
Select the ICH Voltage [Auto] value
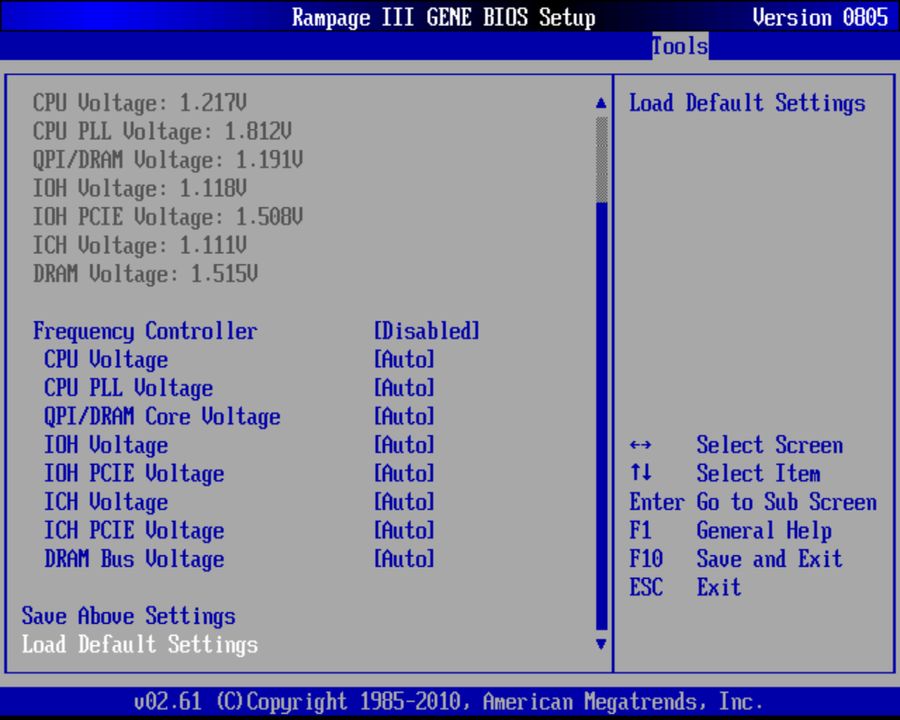(x=404, y=502)
